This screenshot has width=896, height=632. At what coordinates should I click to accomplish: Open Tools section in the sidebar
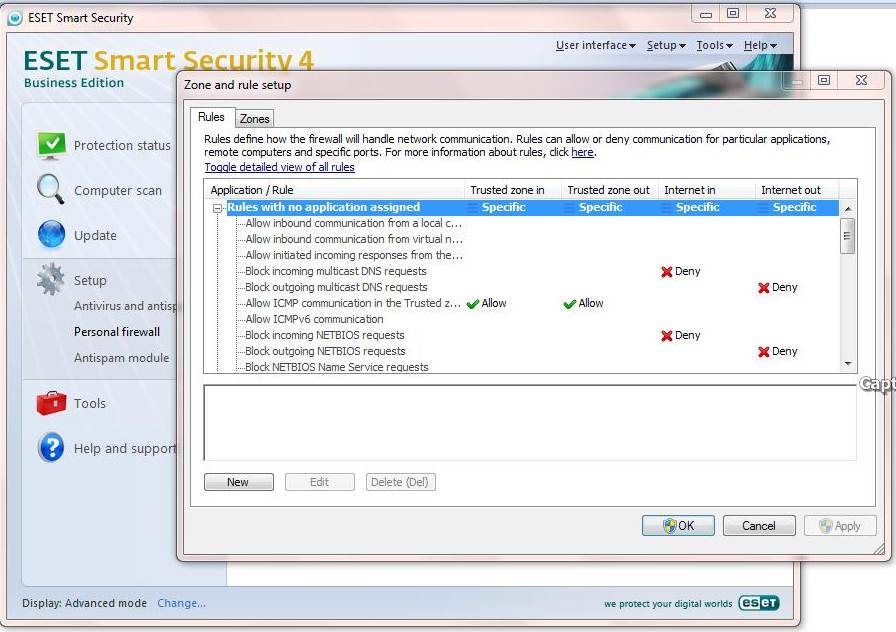coord(90,403)
